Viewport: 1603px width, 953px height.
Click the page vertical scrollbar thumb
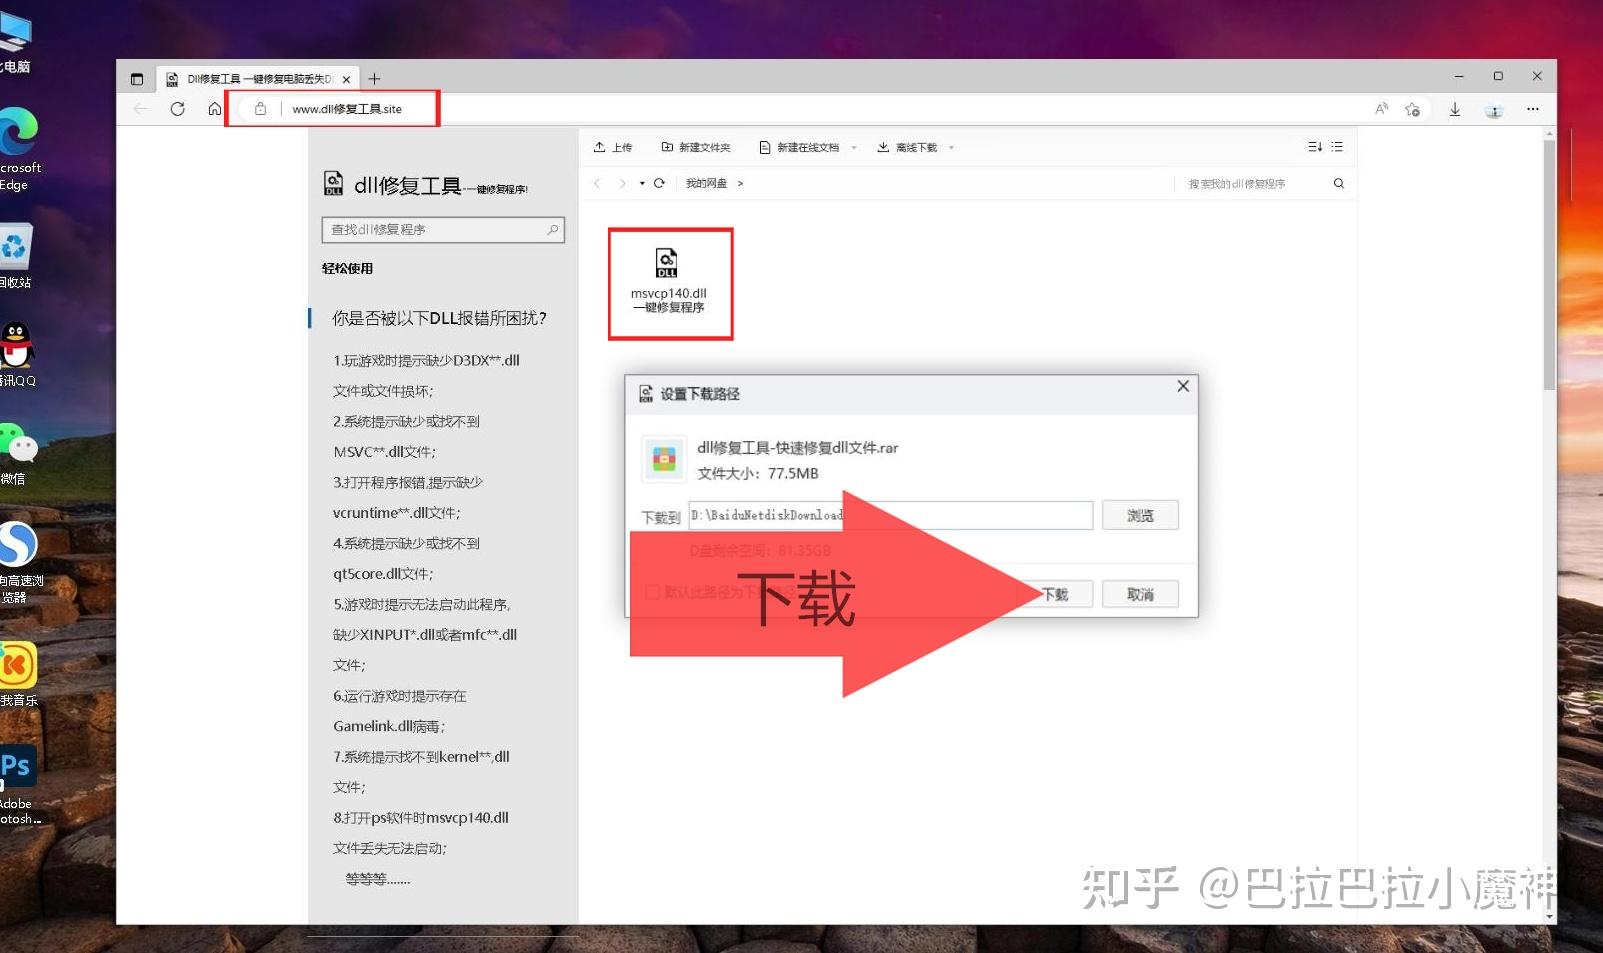(x=1549, y=265)
